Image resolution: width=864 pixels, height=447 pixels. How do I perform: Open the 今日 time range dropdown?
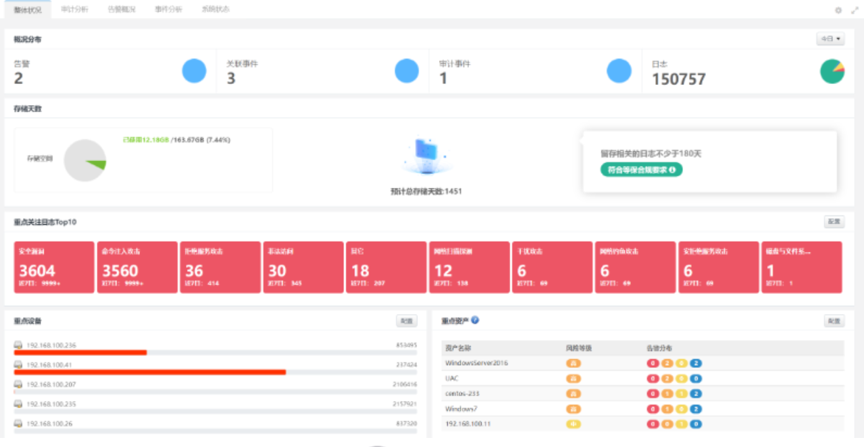click(x=831, y=39)
